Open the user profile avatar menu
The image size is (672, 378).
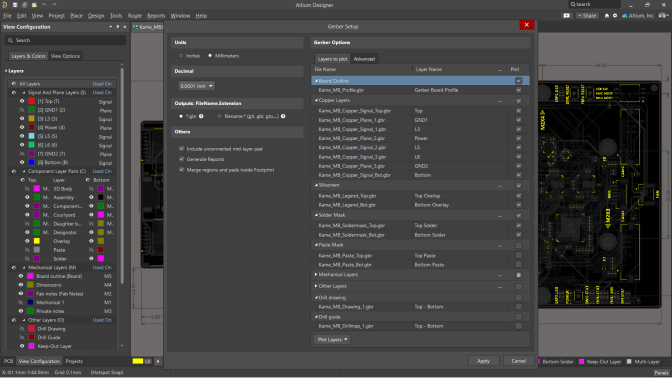coord(663,15)
